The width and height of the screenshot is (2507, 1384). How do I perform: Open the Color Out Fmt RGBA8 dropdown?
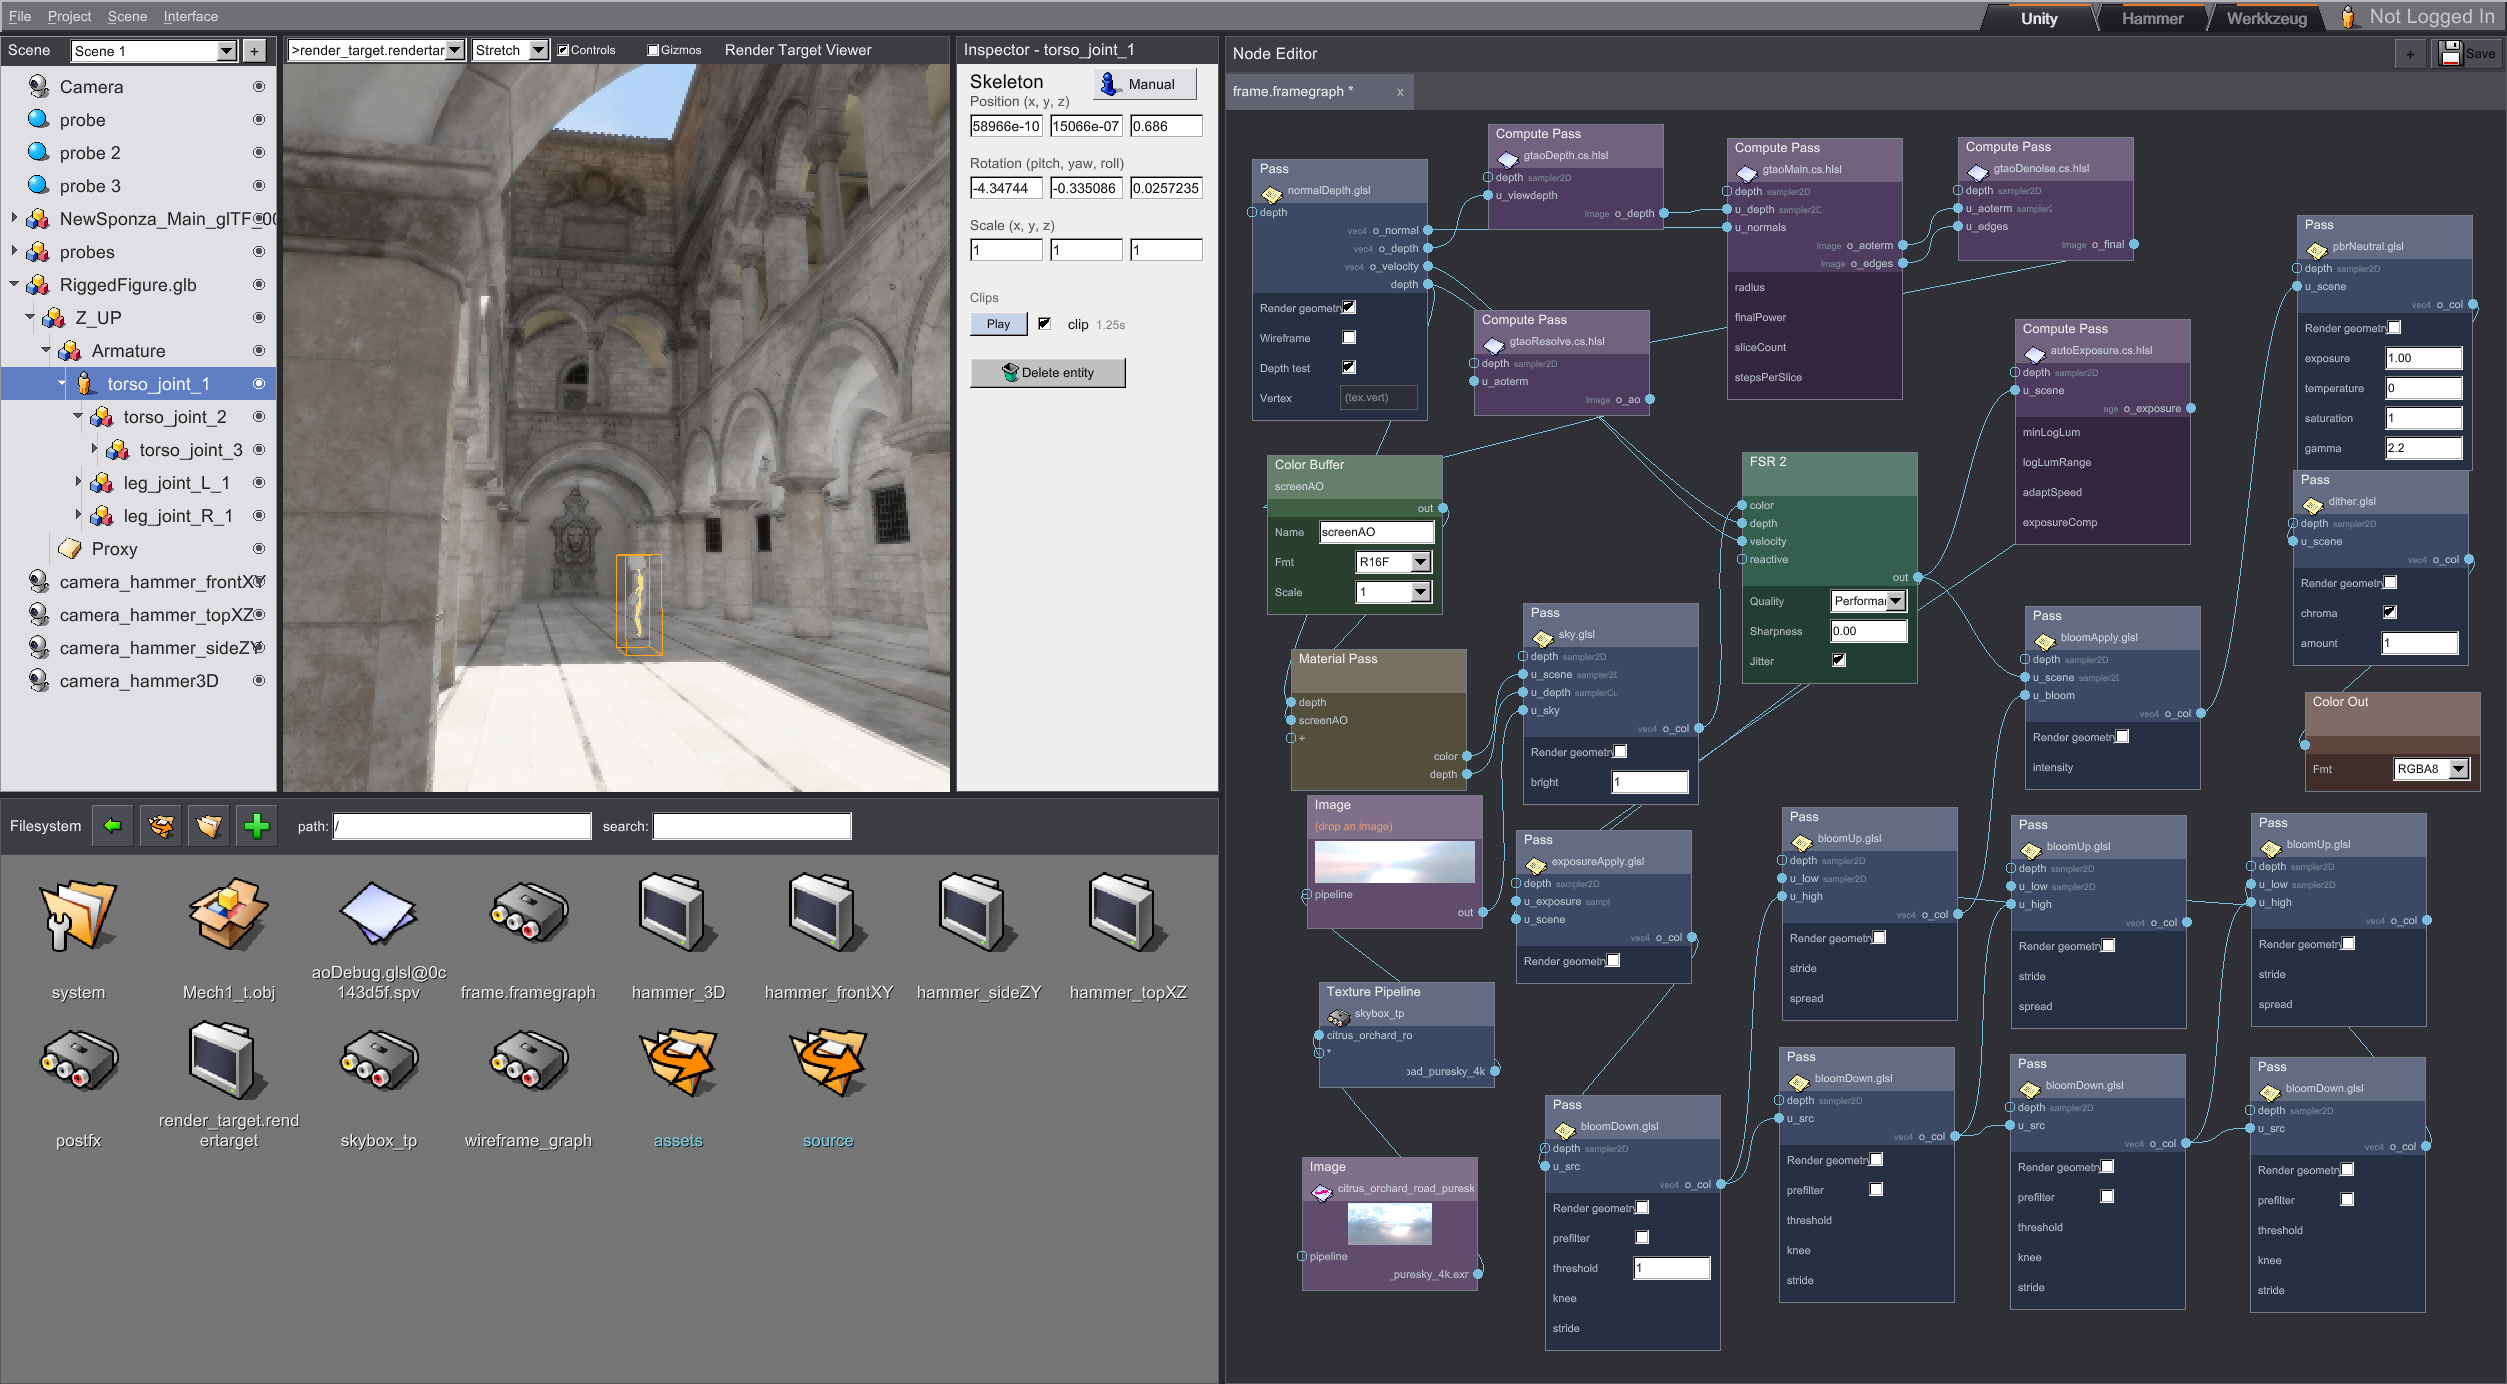coord(2432,769)
